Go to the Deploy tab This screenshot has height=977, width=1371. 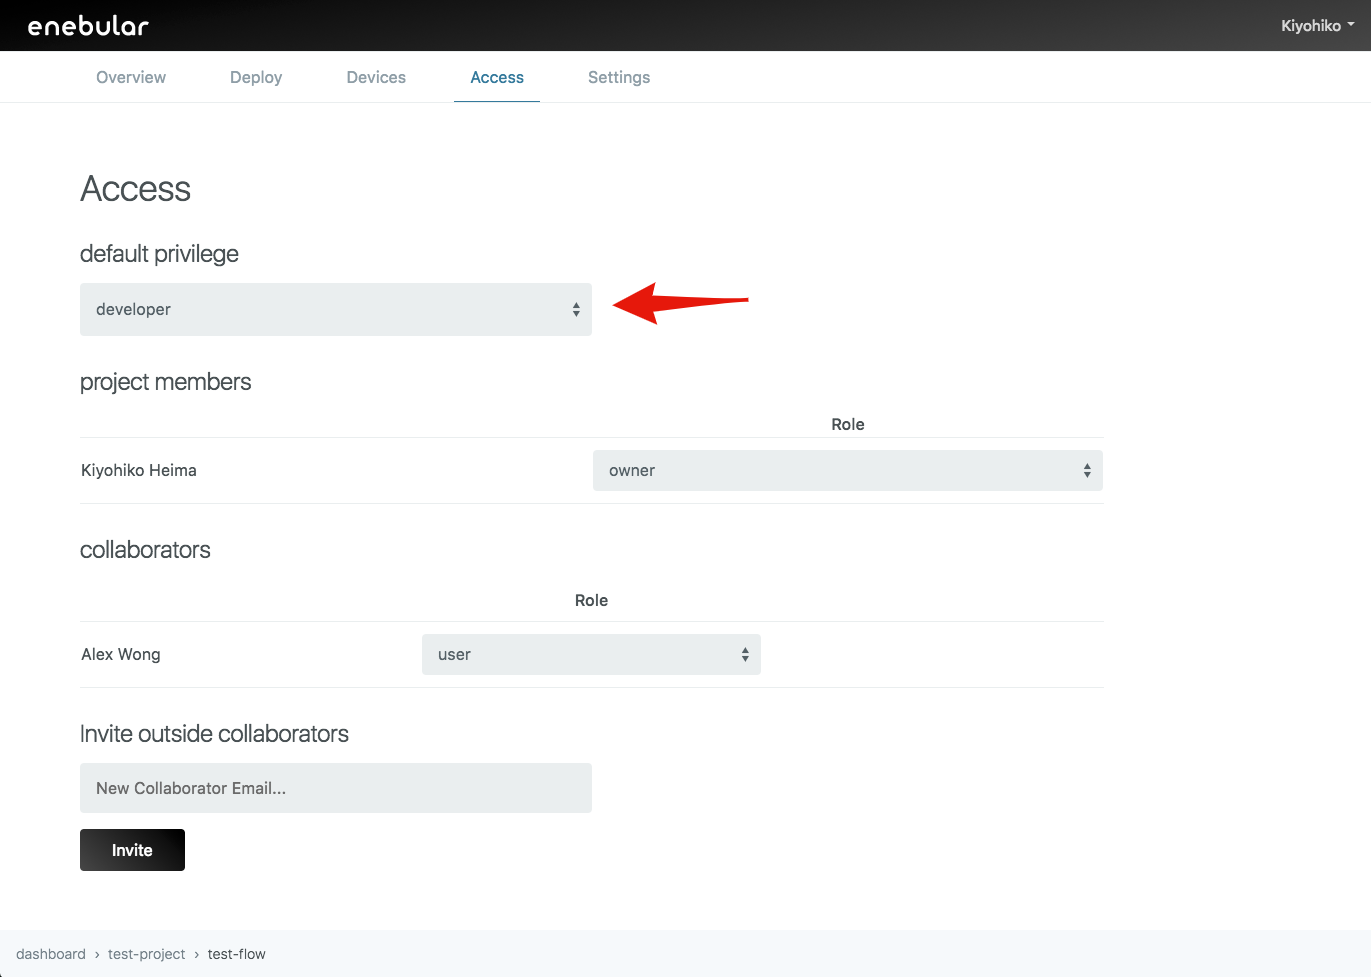256,77
